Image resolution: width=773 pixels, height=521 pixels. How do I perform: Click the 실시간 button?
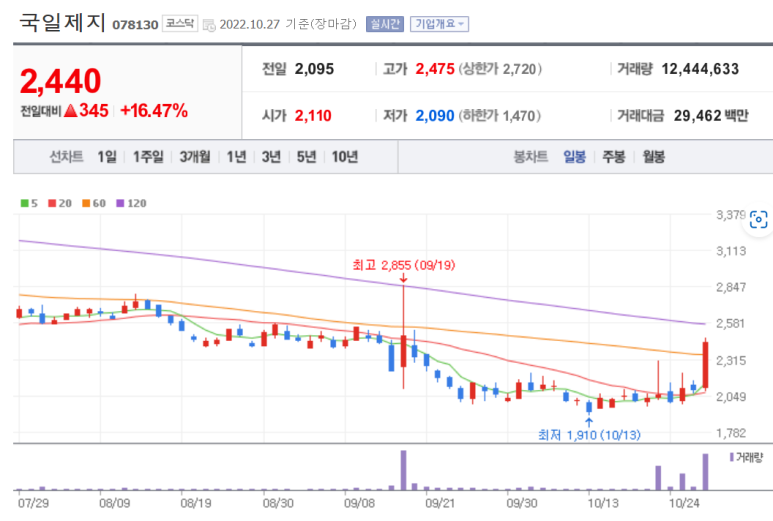click(x=385, y=24)
